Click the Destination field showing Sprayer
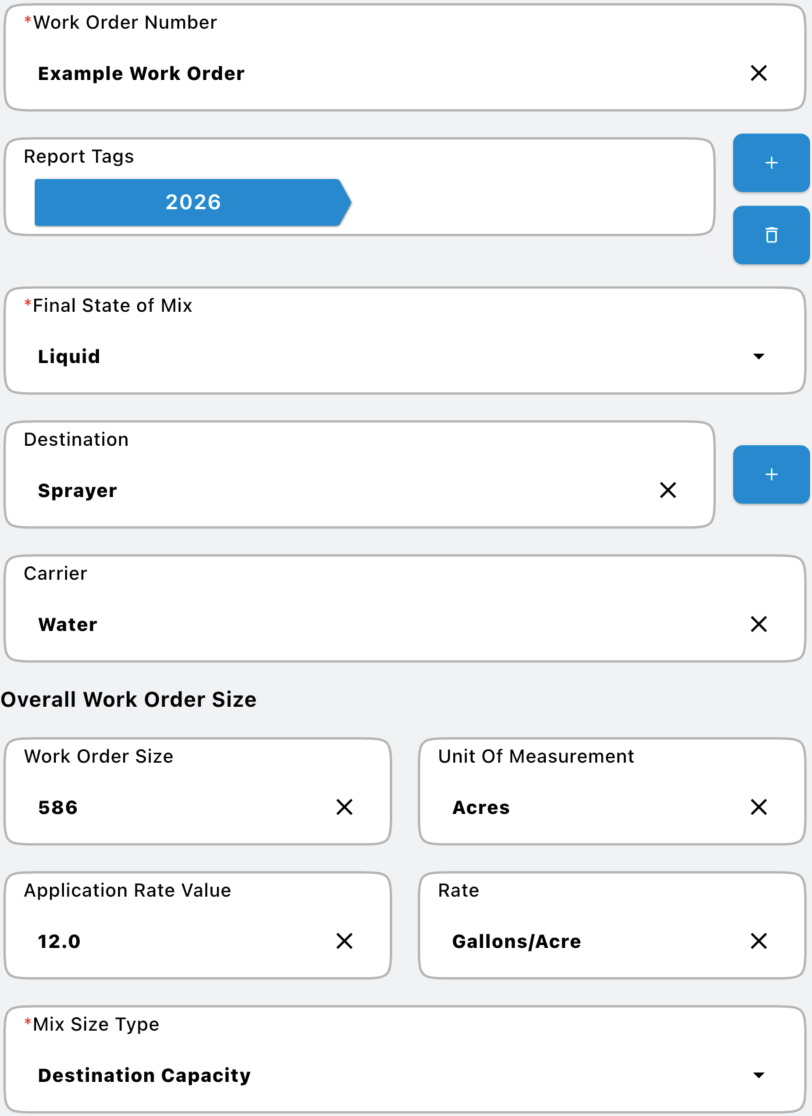This screenshot has width=812, height=1116. tap(300, 490)
